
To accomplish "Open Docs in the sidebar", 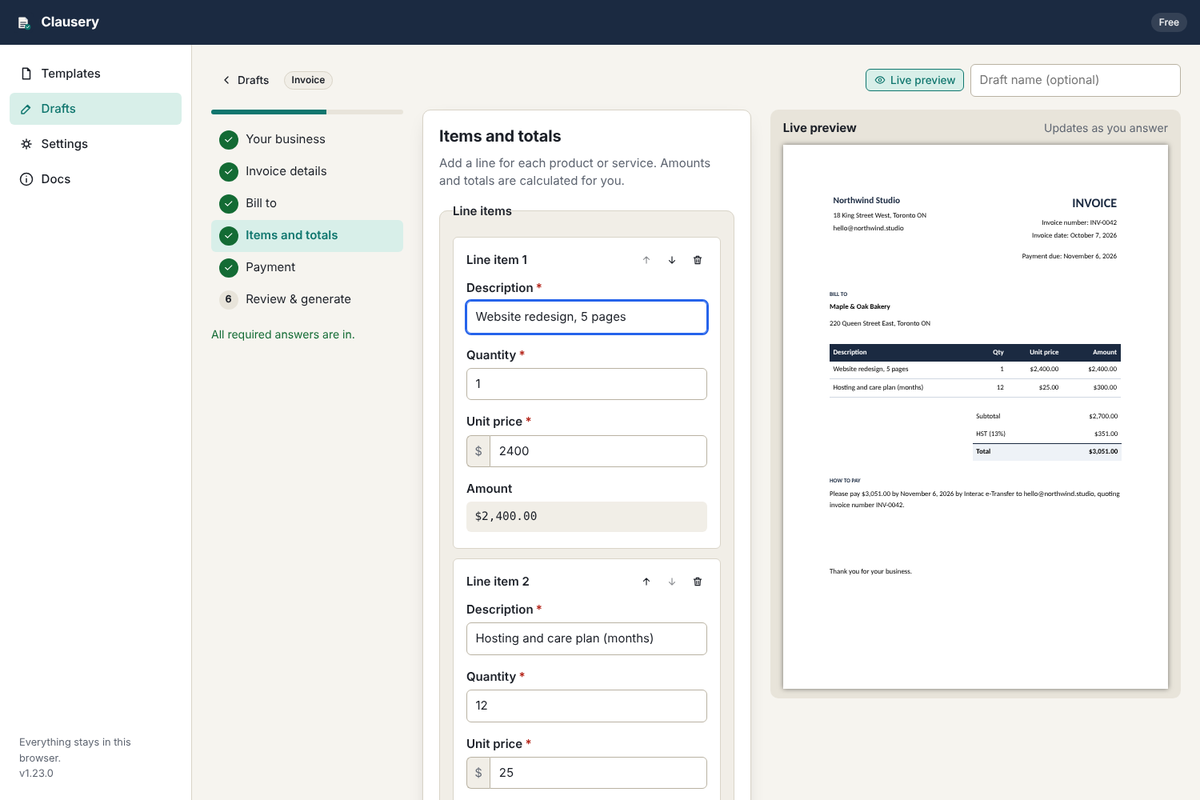I will point(96,179).
